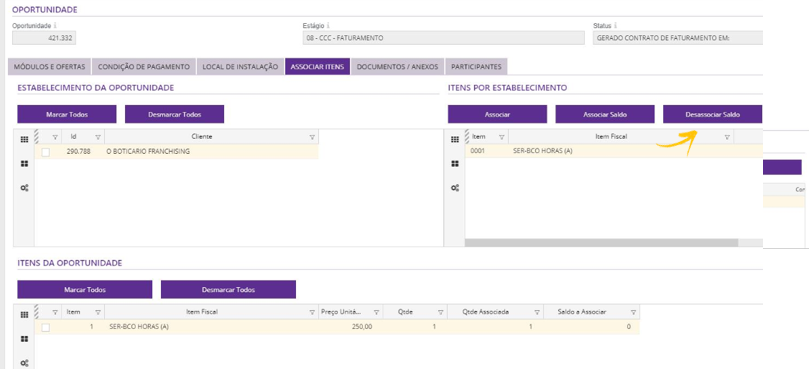Open the Item Fiscal filter in the Itens por Estabelecimento grid
The height and width of the screenshot is (369, 810).
727,137
